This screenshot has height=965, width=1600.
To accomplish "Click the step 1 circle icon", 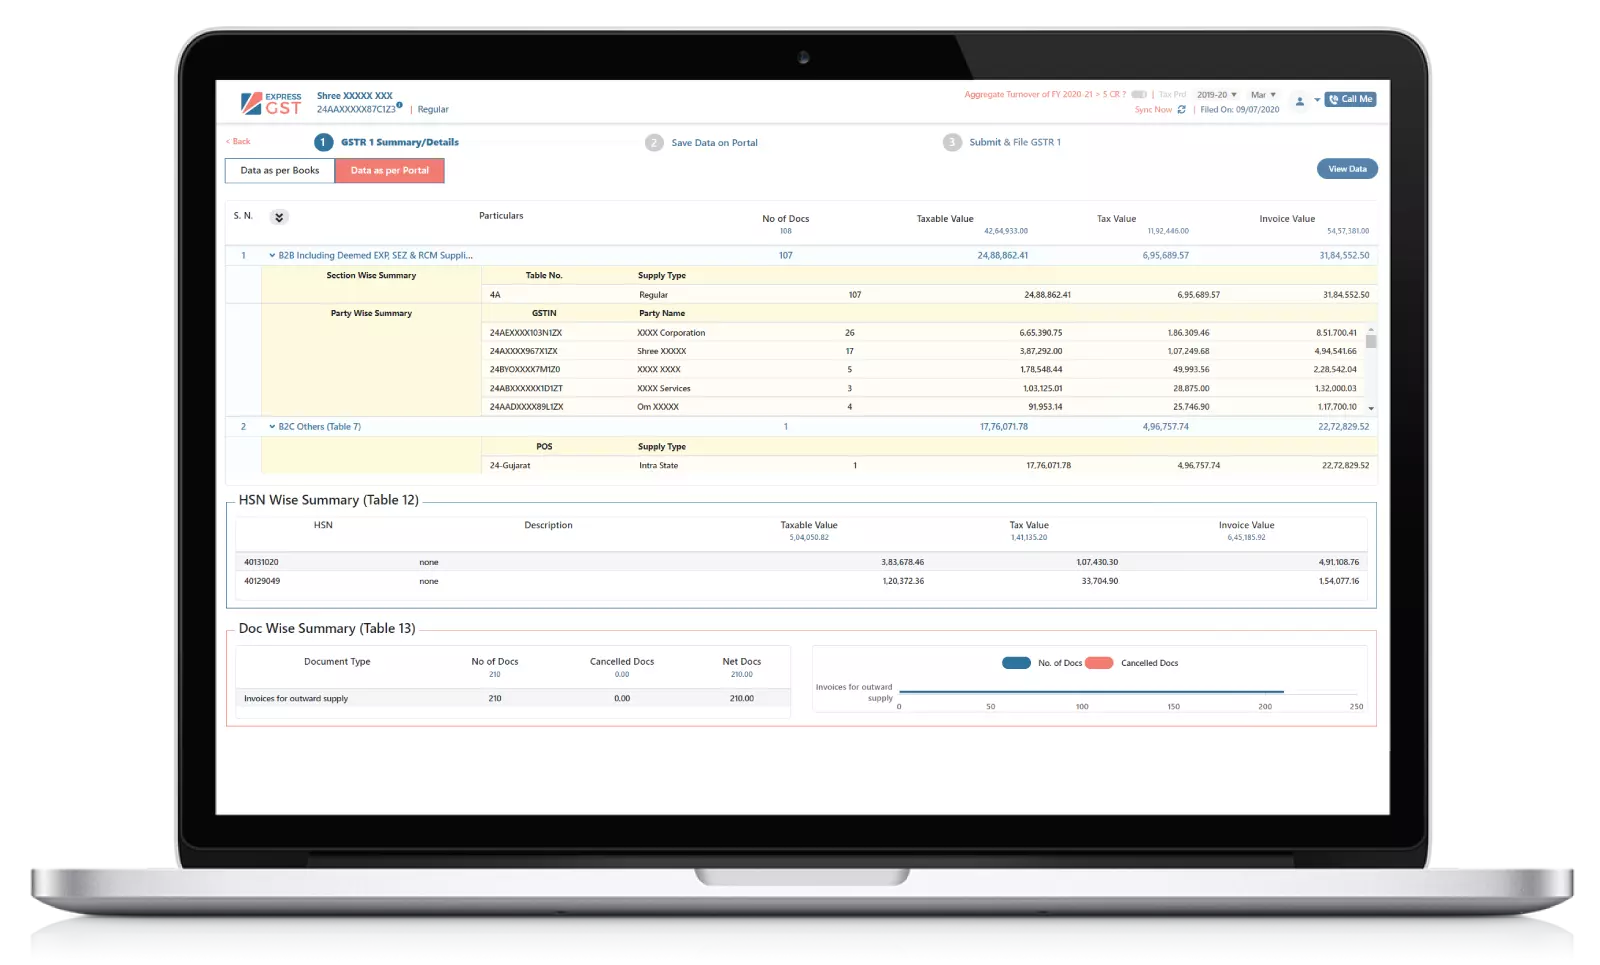I will coord(323,142).
